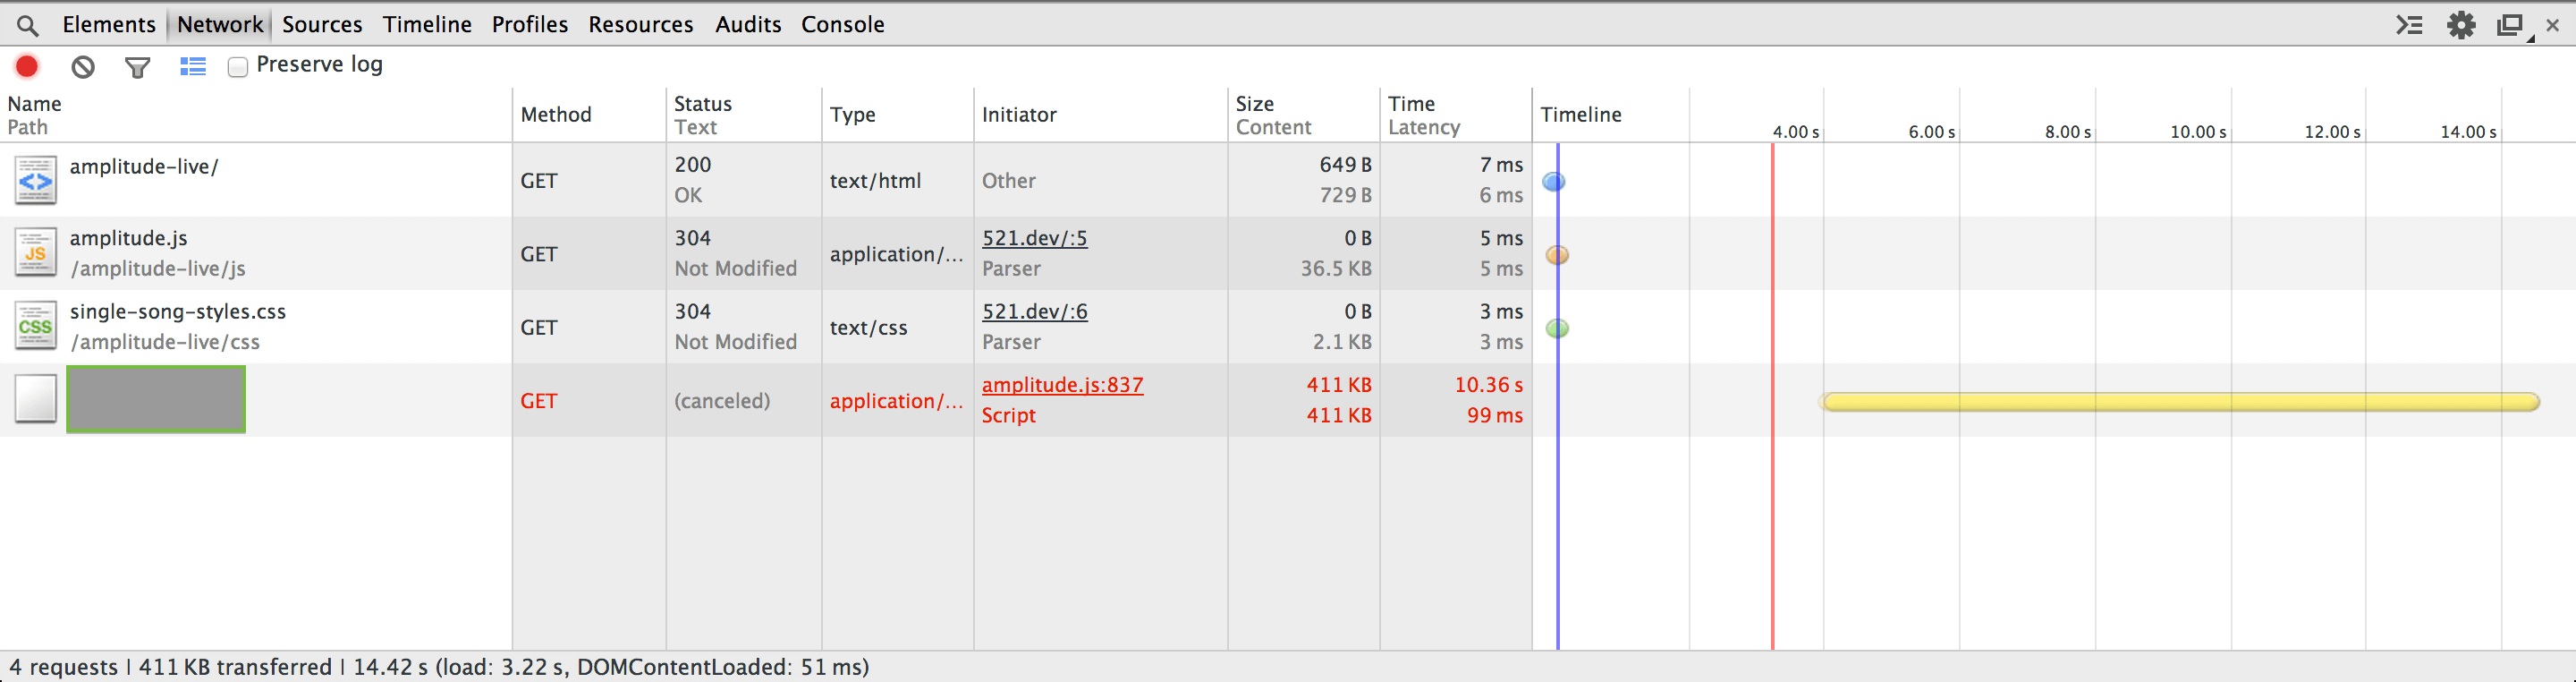Click the 649 B size value
Screen dimensions: 2576x682
point(1345,165)
